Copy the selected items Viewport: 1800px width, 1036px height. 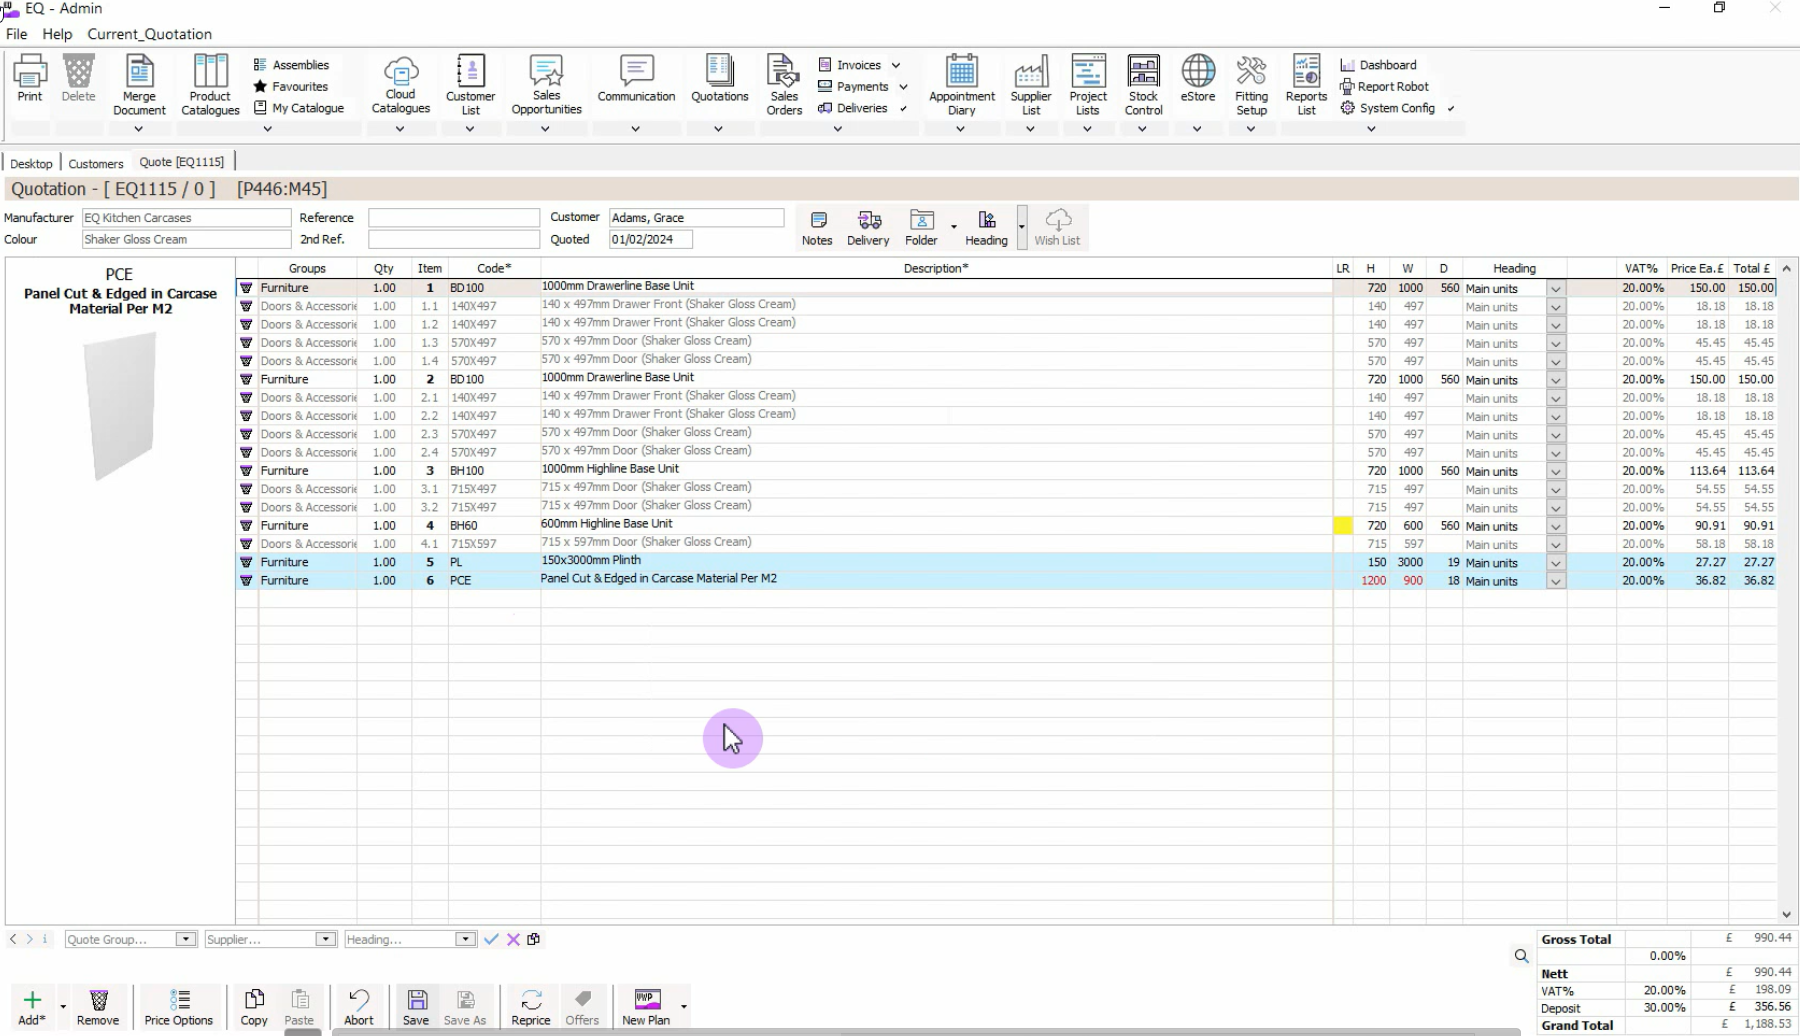point(254,1007)
